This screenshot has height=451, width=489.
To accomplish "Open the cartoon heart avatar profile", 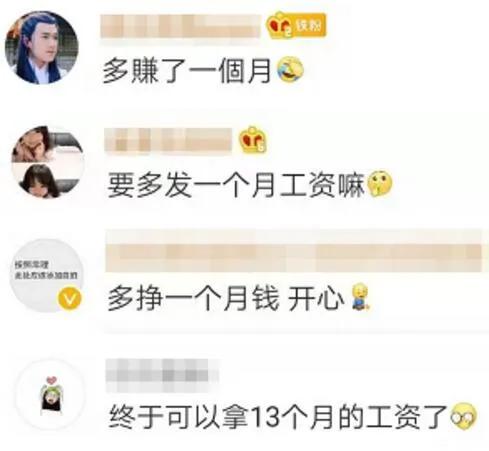I will (x=50, y=395).
